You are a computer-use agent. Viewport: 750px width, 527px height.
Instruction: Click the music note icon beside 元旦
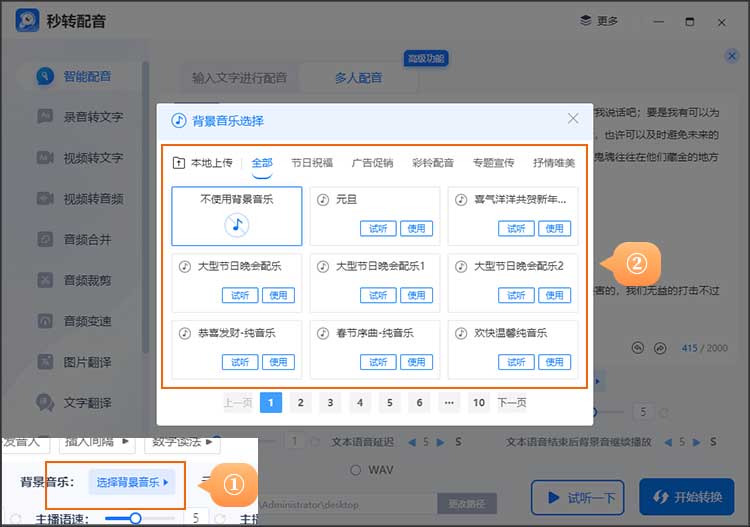pos(323,199)
